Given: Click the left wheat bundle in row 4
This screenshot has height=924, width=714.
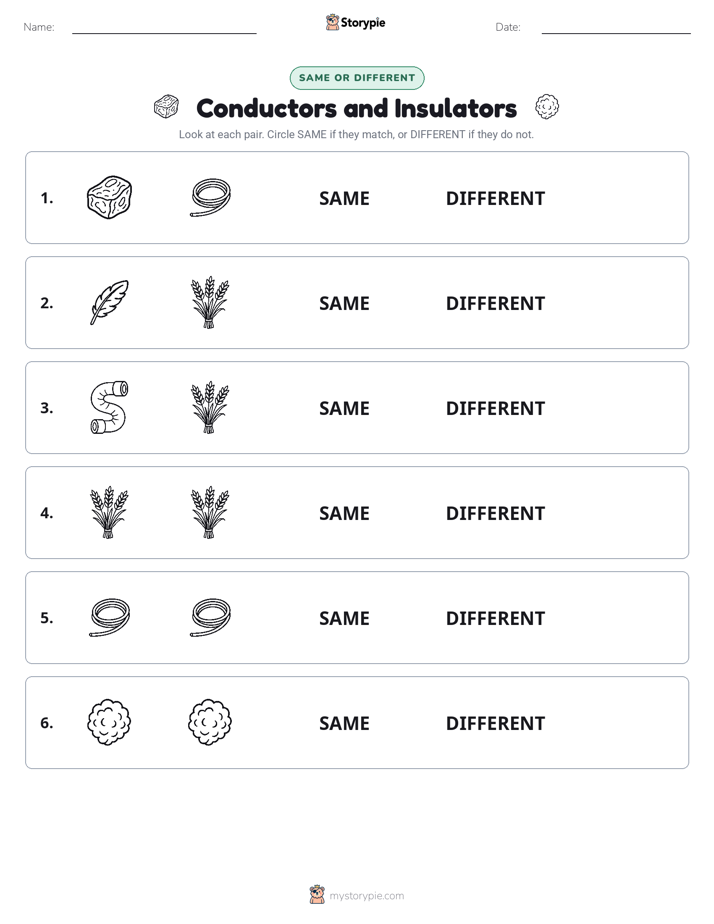Looking at the screenshot, I should pyautogui.click(x=109, y=512).
